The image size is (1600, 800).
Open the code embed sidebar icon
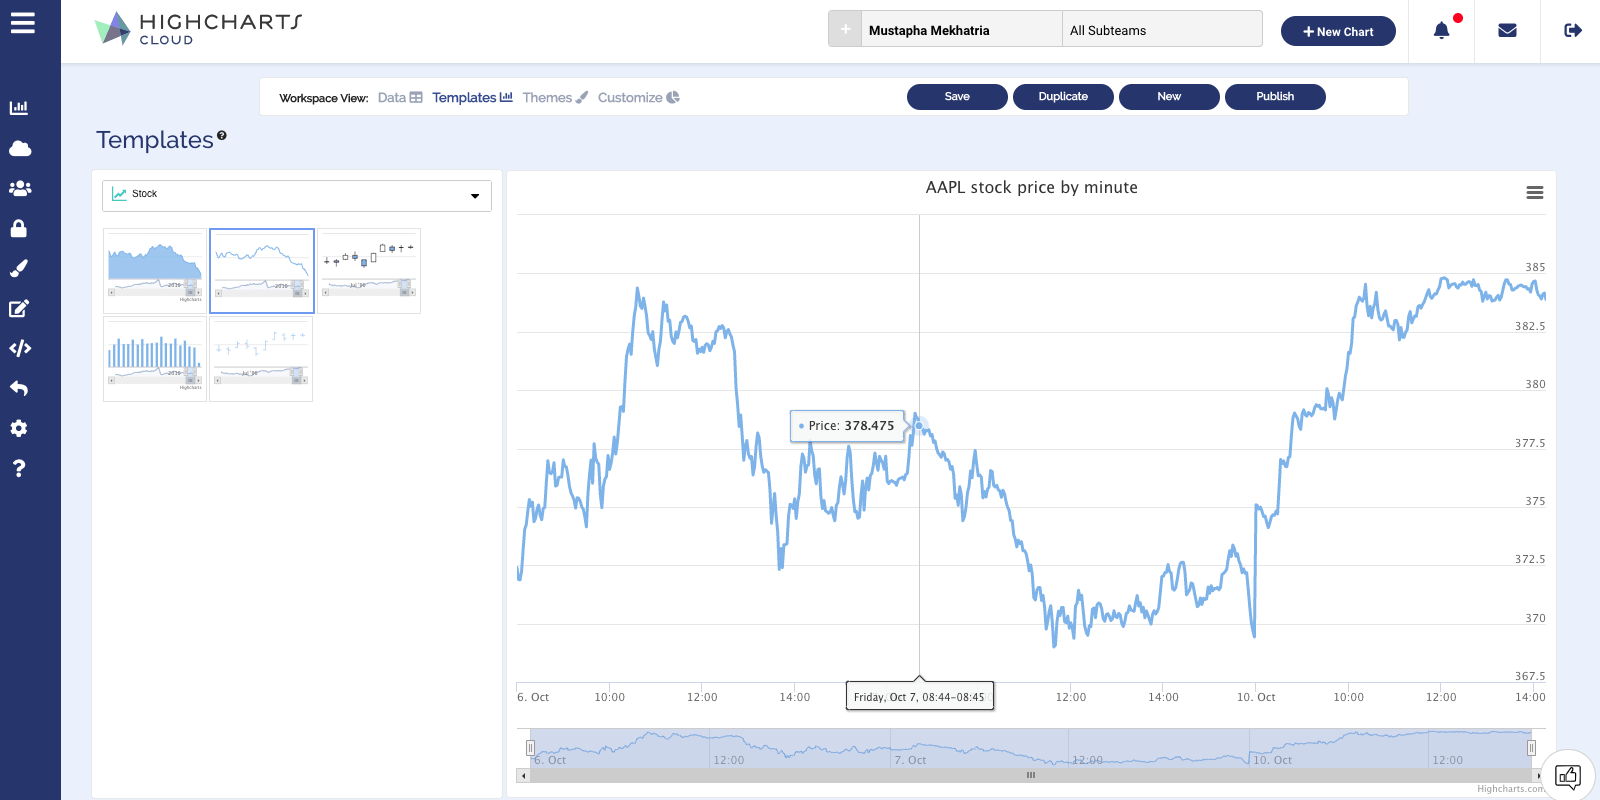click(x=20, y=348)
